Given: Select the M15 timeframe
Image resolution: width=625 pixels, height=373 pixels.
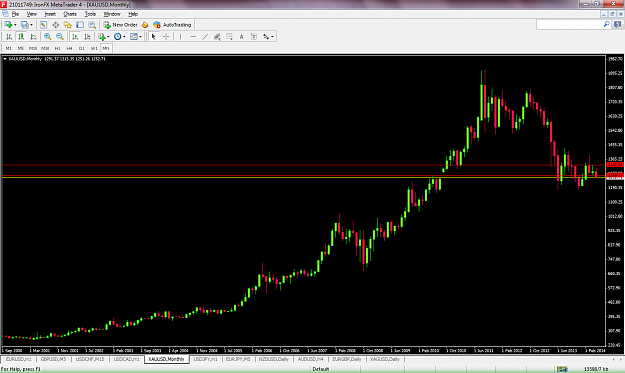Looking at the screenshot, I should point(33,48).
